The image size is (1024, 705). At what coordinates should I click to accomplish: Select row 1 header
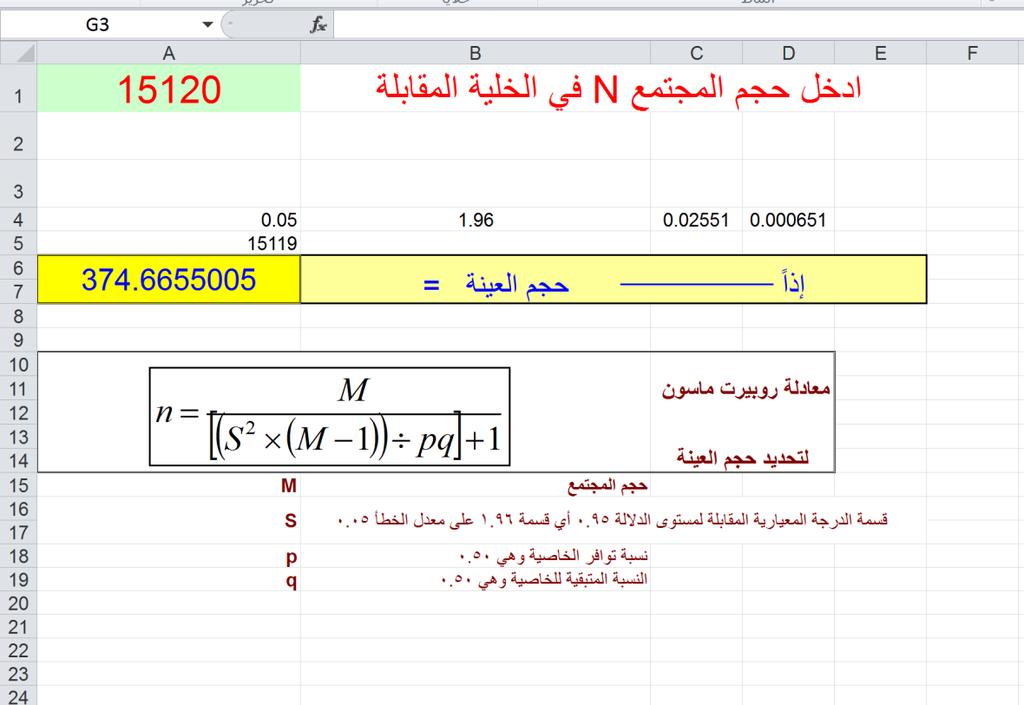18,88
